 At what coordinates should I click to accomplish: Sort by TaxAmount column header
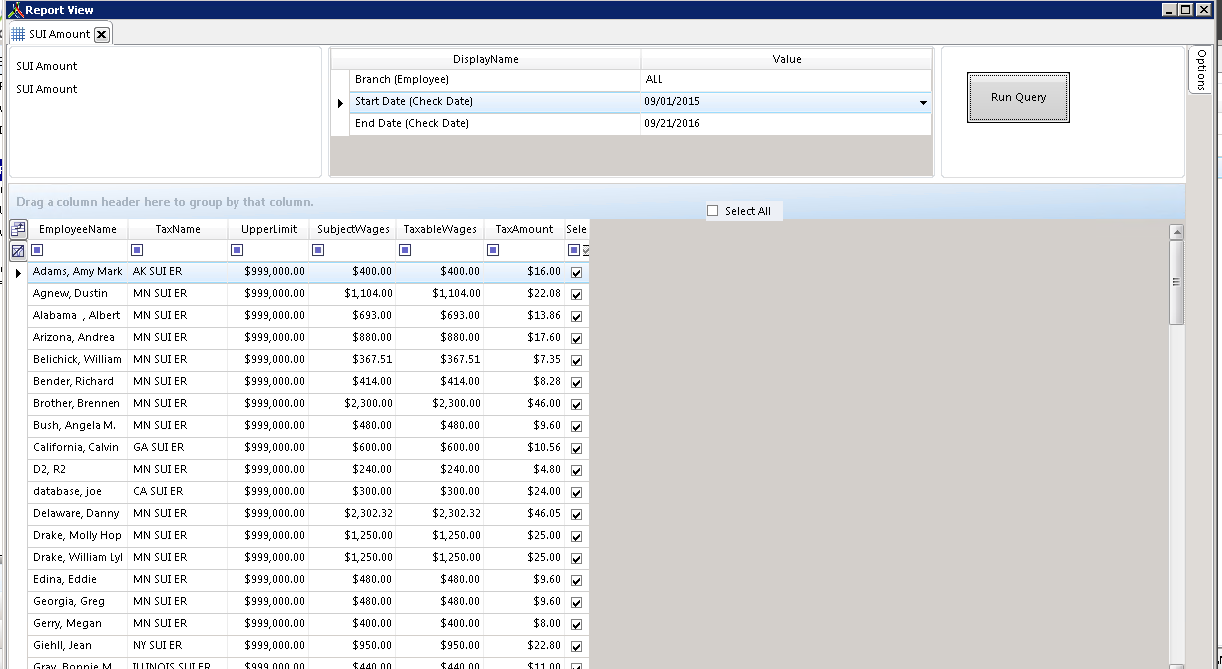[x=524, y=229]
